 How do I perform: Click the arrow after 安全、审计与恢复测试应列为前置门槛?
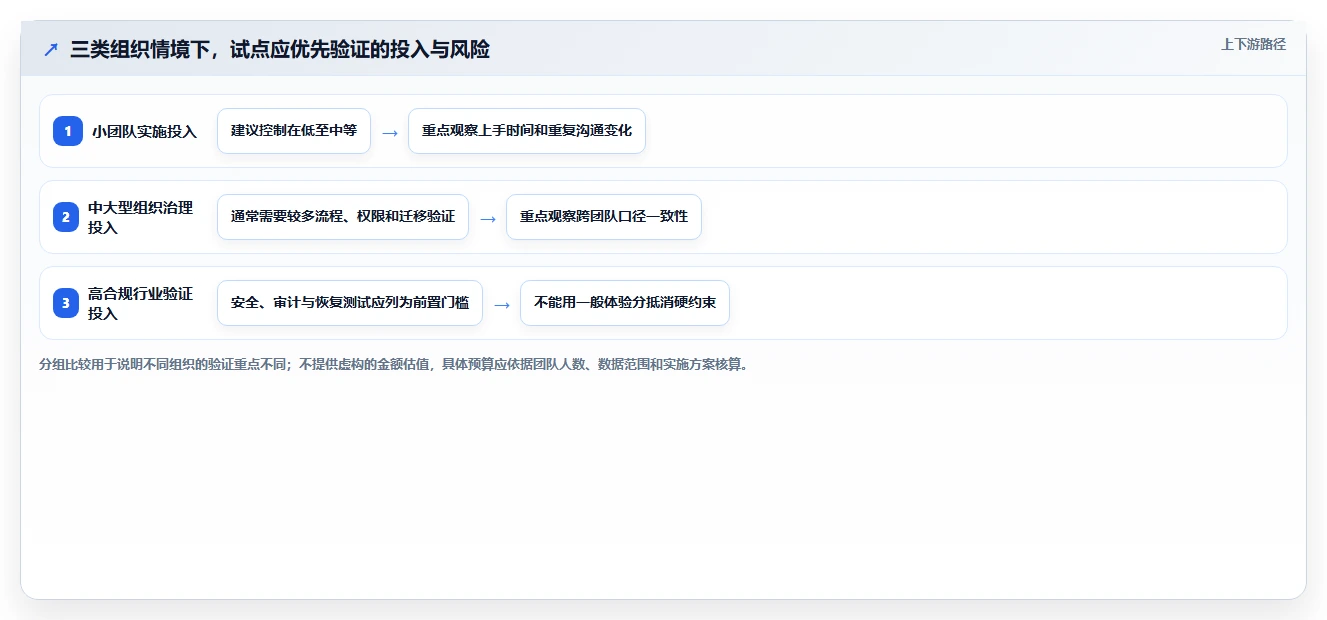click(502, 304)
